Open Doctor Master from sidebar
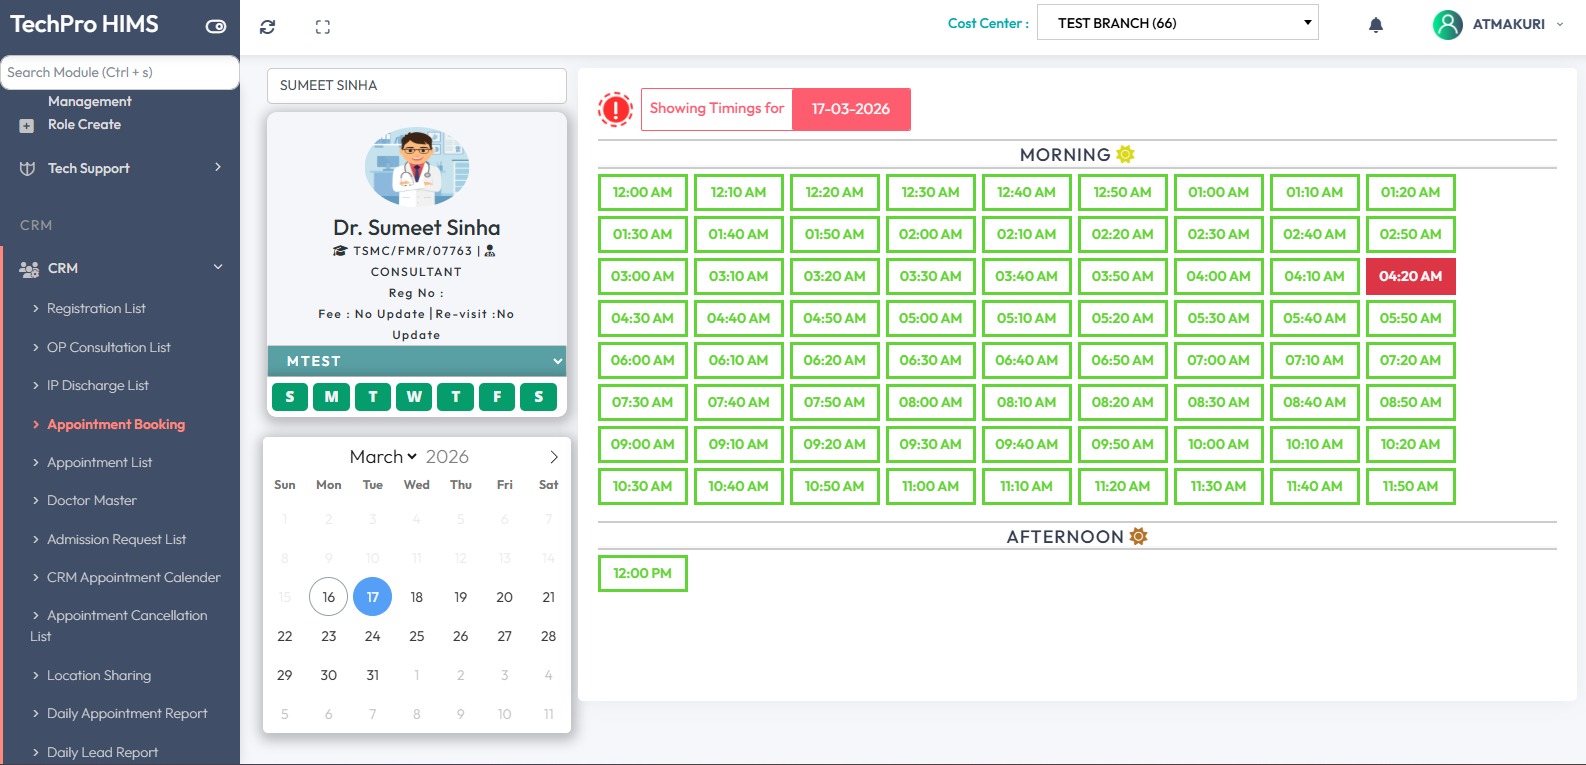This screenshot has height=765, width=1586. click(x=91, y=500)
